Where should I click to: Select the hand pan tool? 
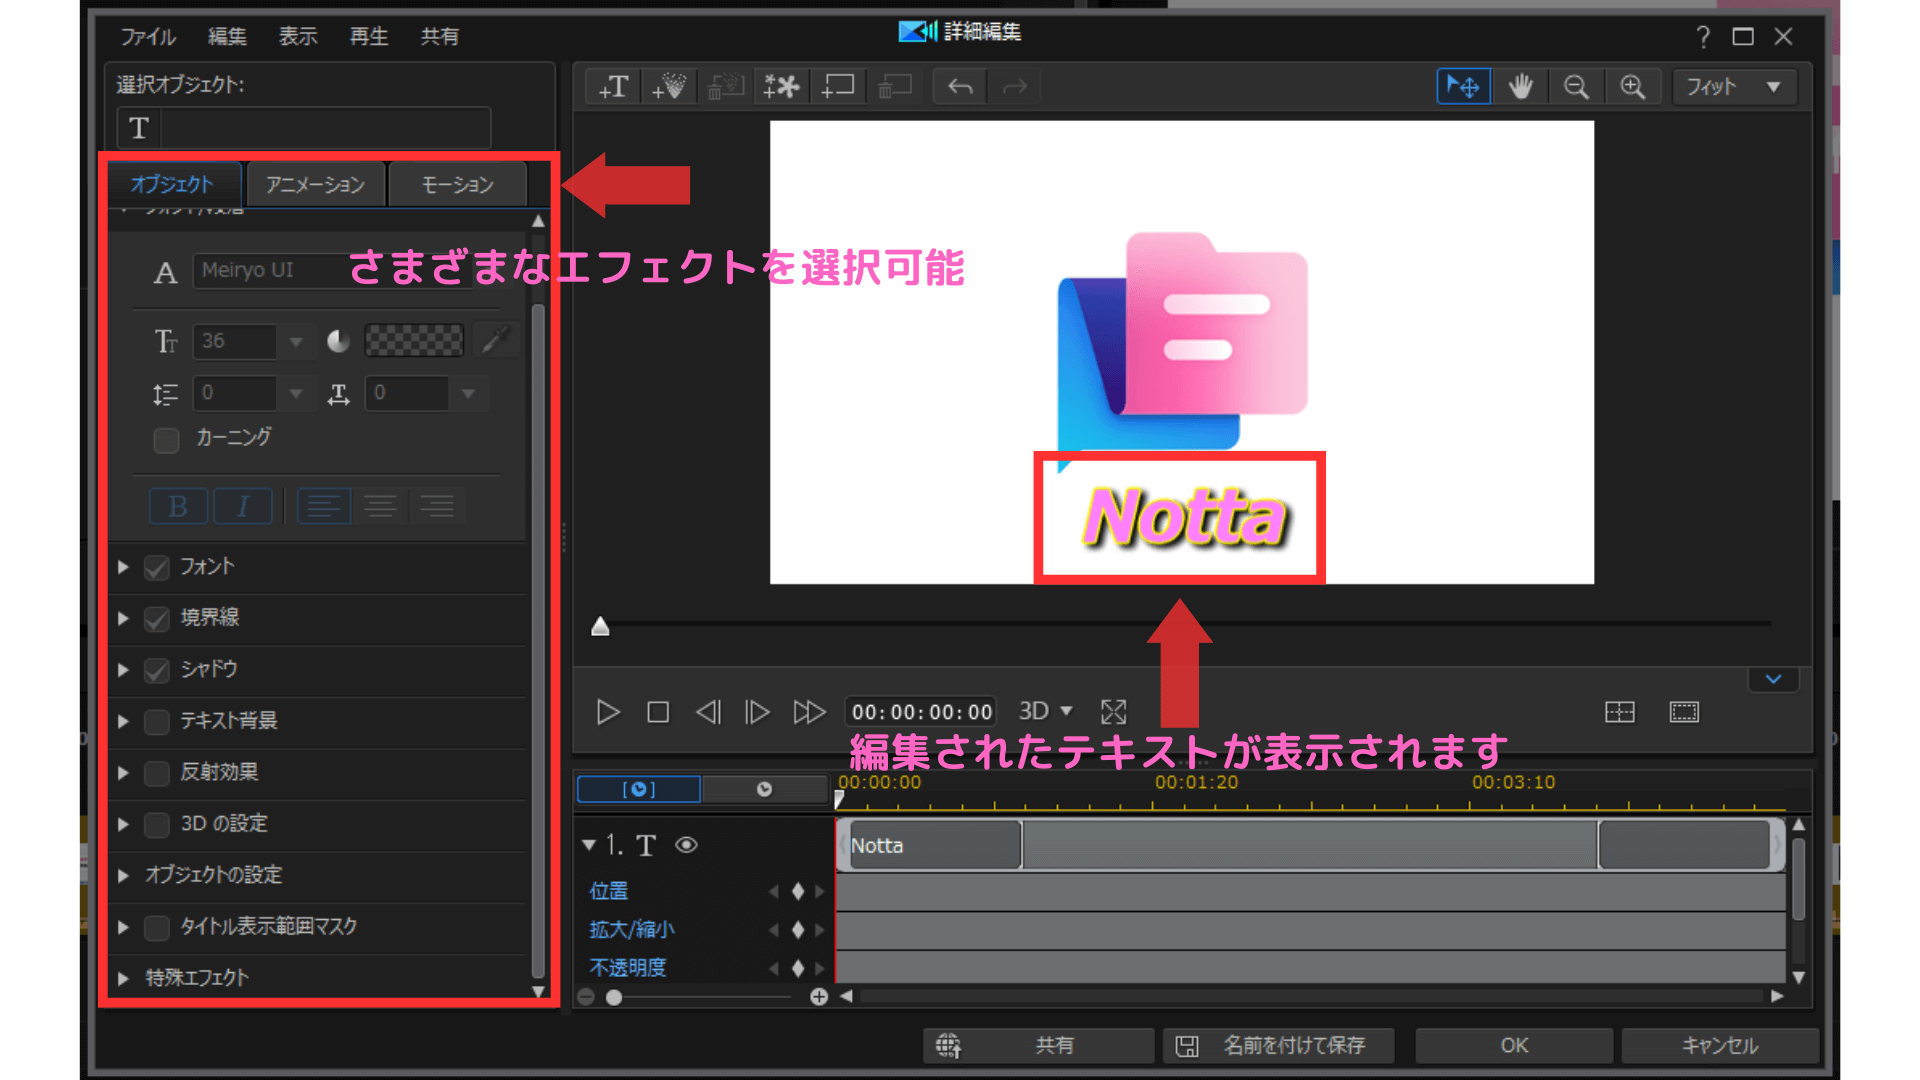click(x=1520, y=87)
